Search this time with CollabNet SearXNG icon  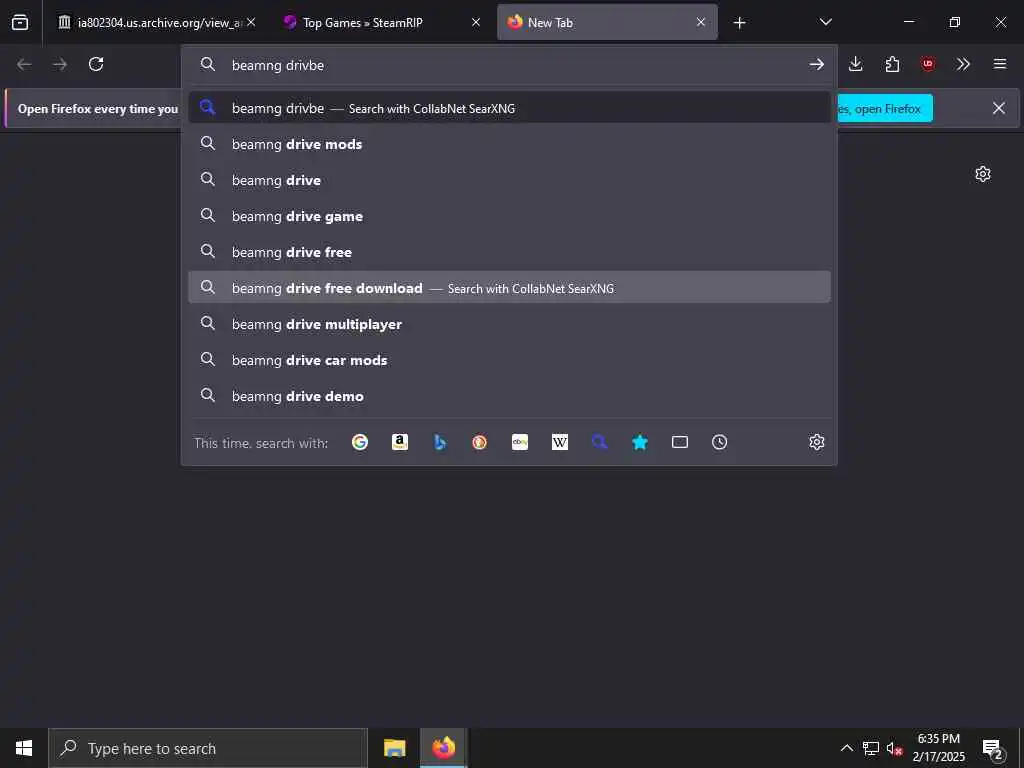click(600, 442)
